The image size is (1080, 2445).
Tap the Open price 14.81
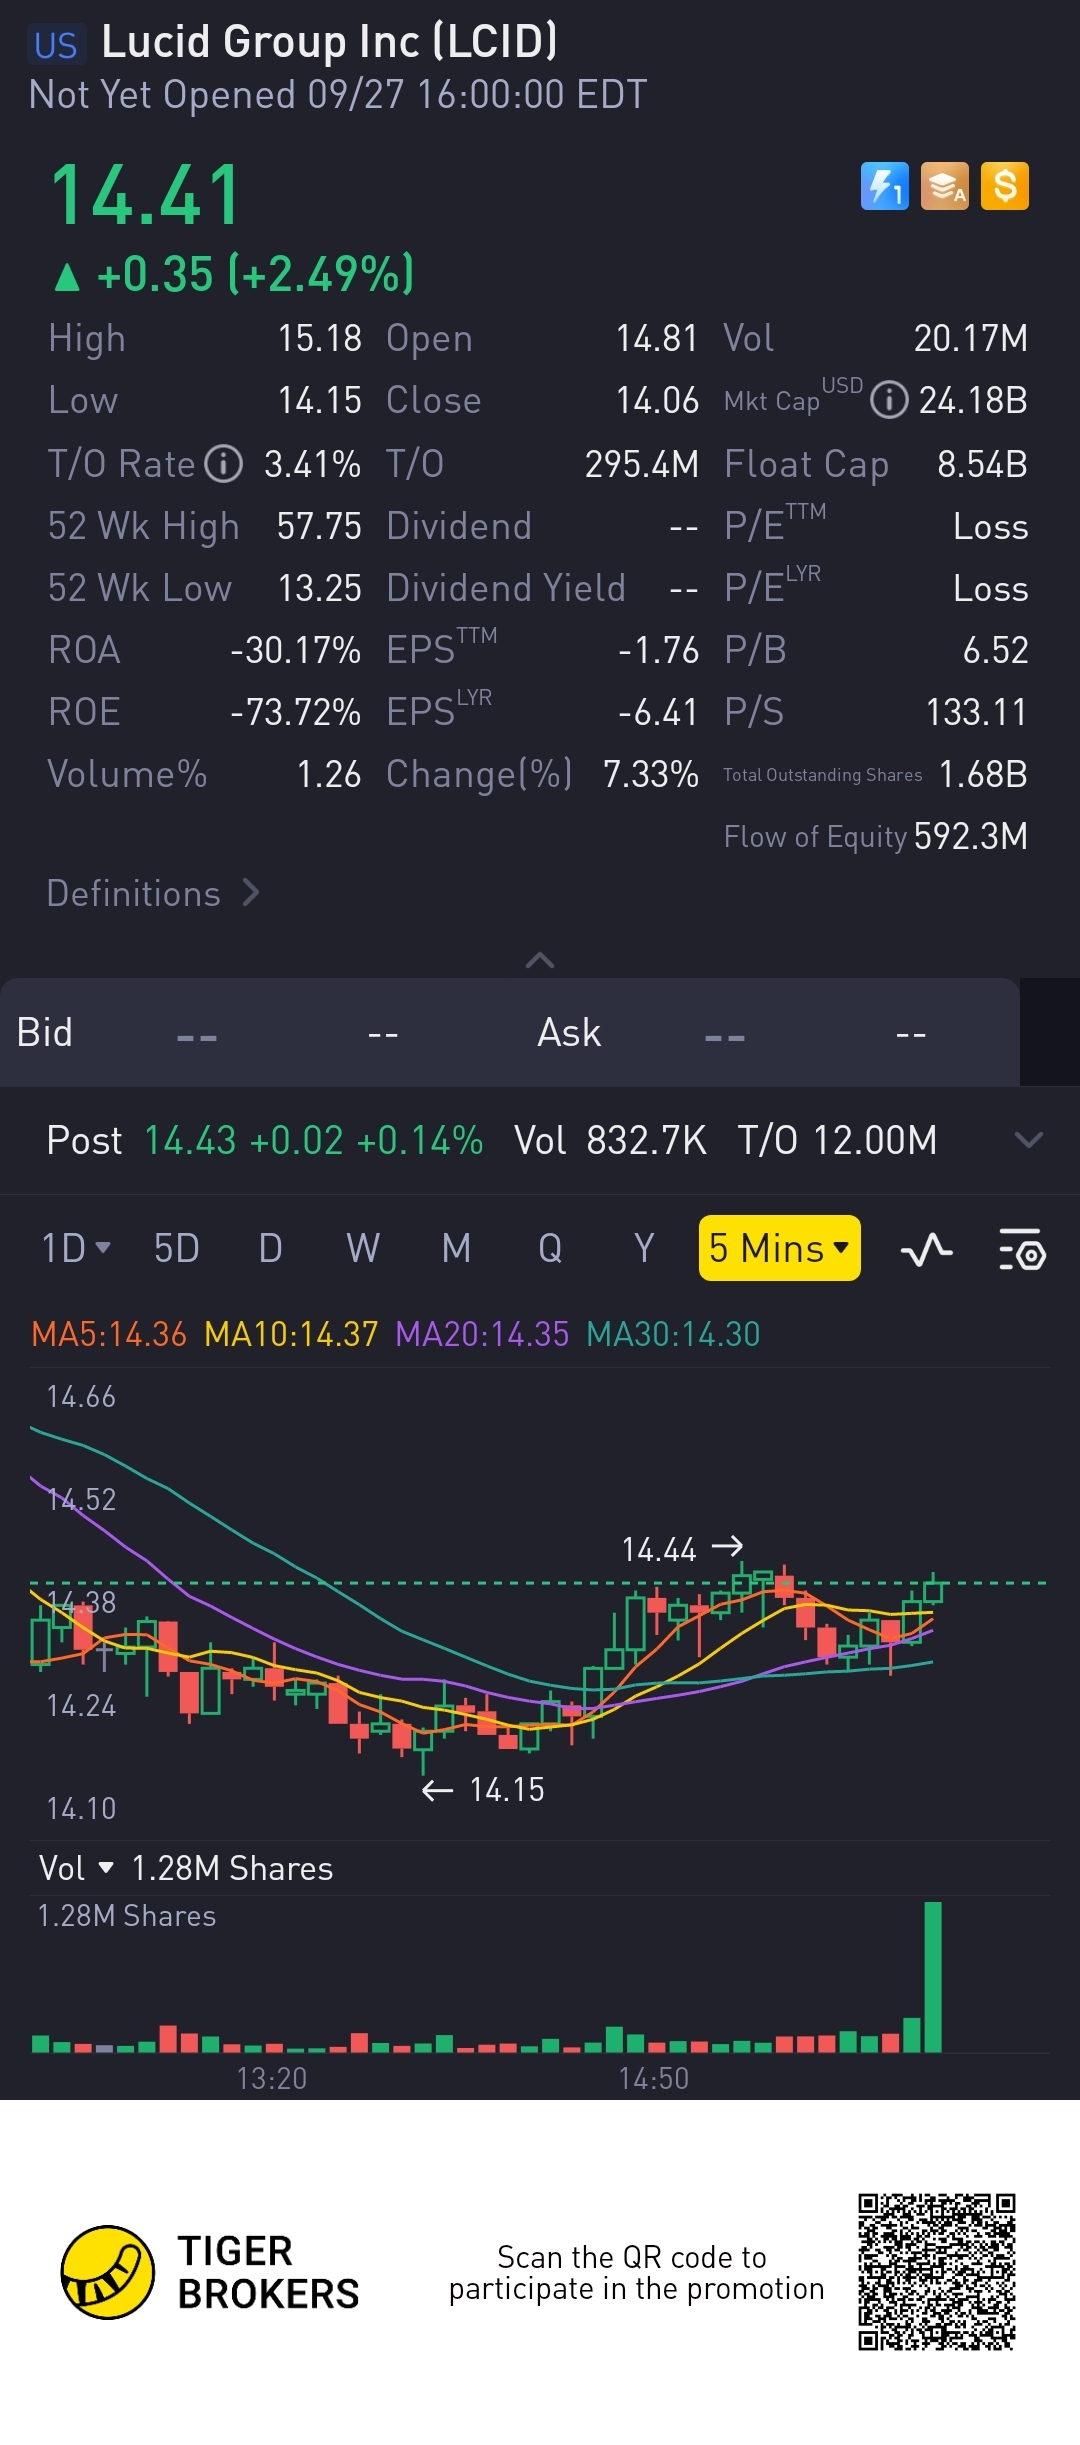[657, 338]
